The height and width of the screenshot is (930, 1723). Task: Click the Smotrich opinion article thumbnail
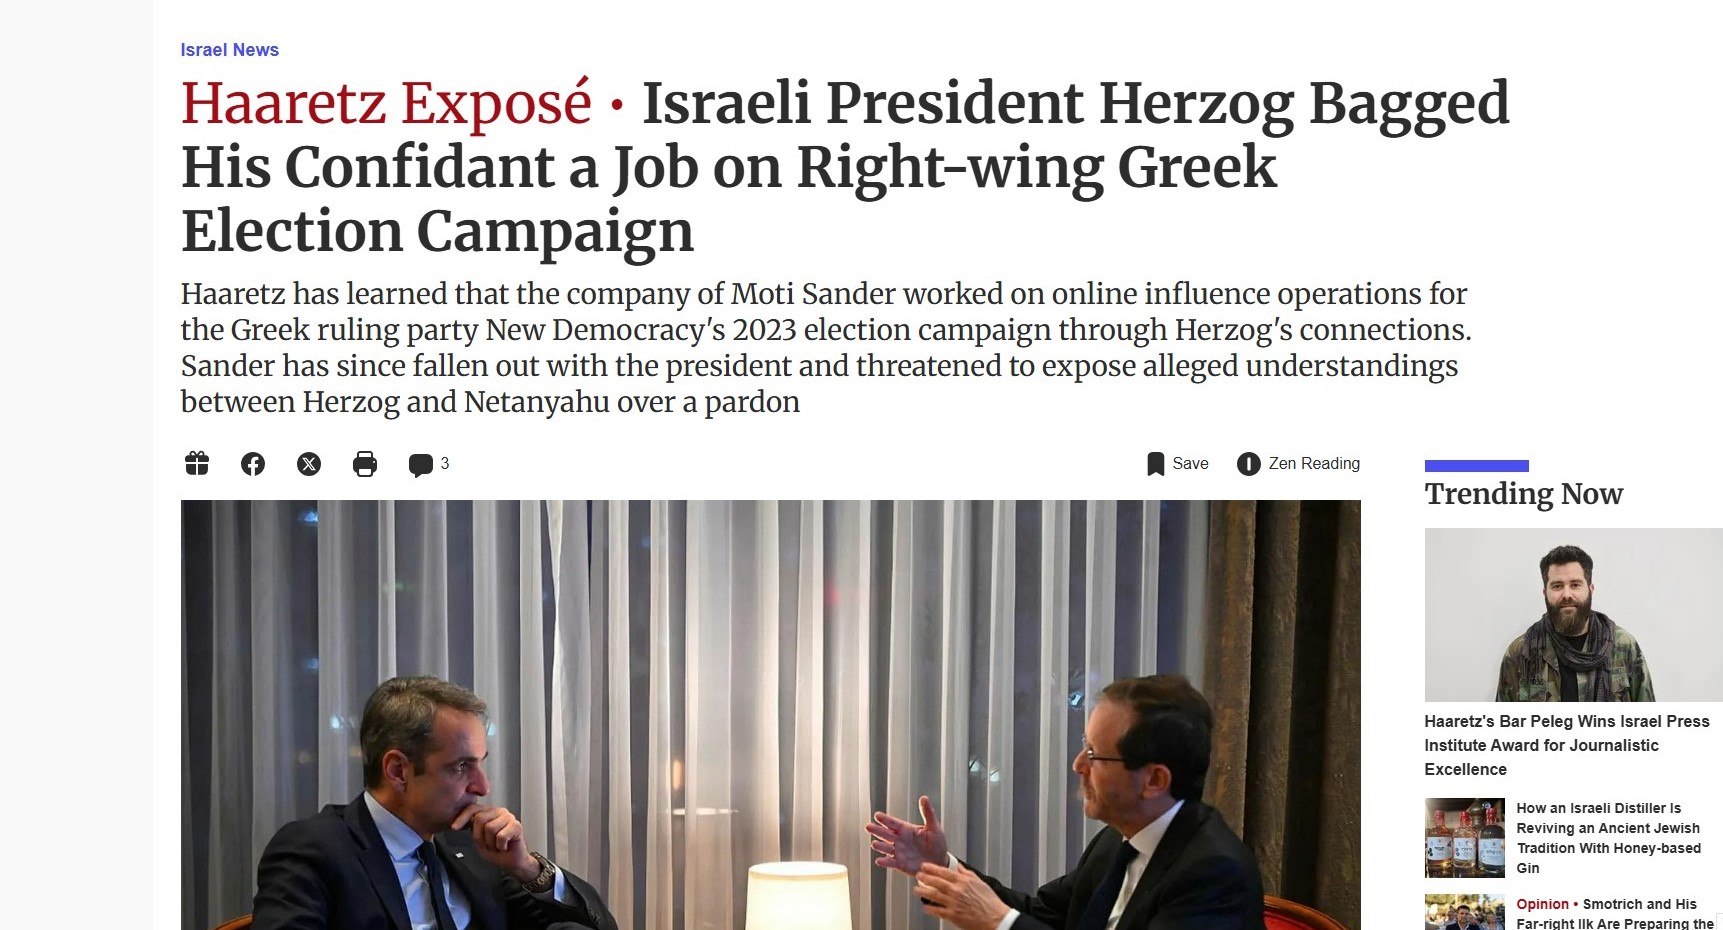click(x=1464, y=914)
